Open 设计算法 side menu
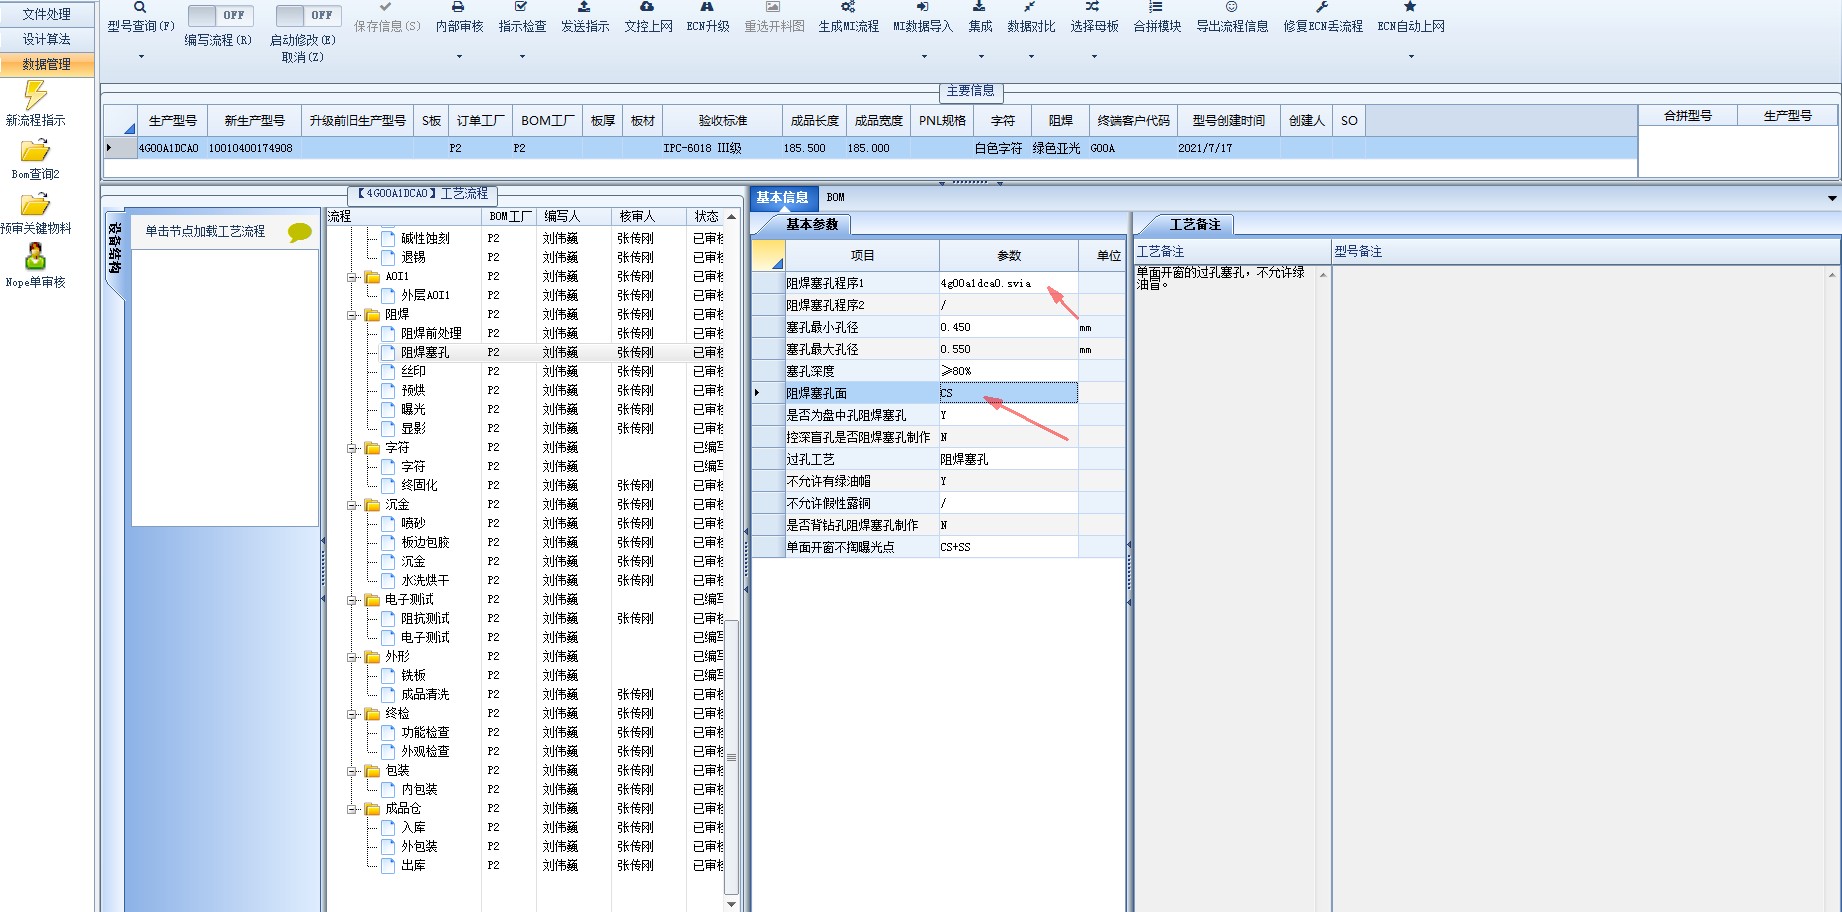 pos(47,39)
